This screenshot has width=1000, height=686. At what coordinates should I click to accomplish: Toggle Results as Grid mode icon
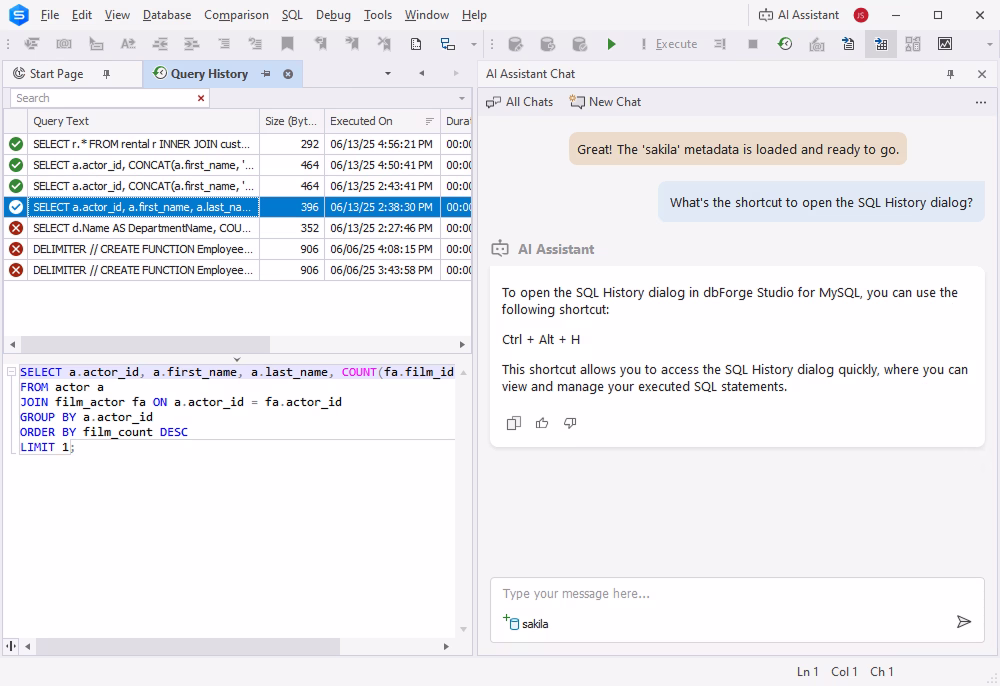click(x=881, y=44)
